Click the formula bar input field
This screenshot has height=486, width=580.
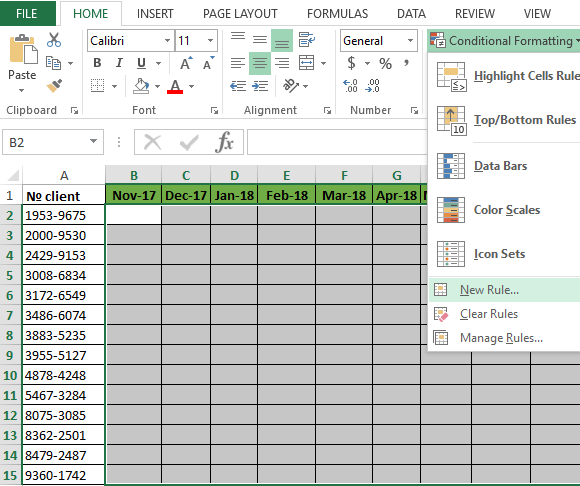[337, 142]
